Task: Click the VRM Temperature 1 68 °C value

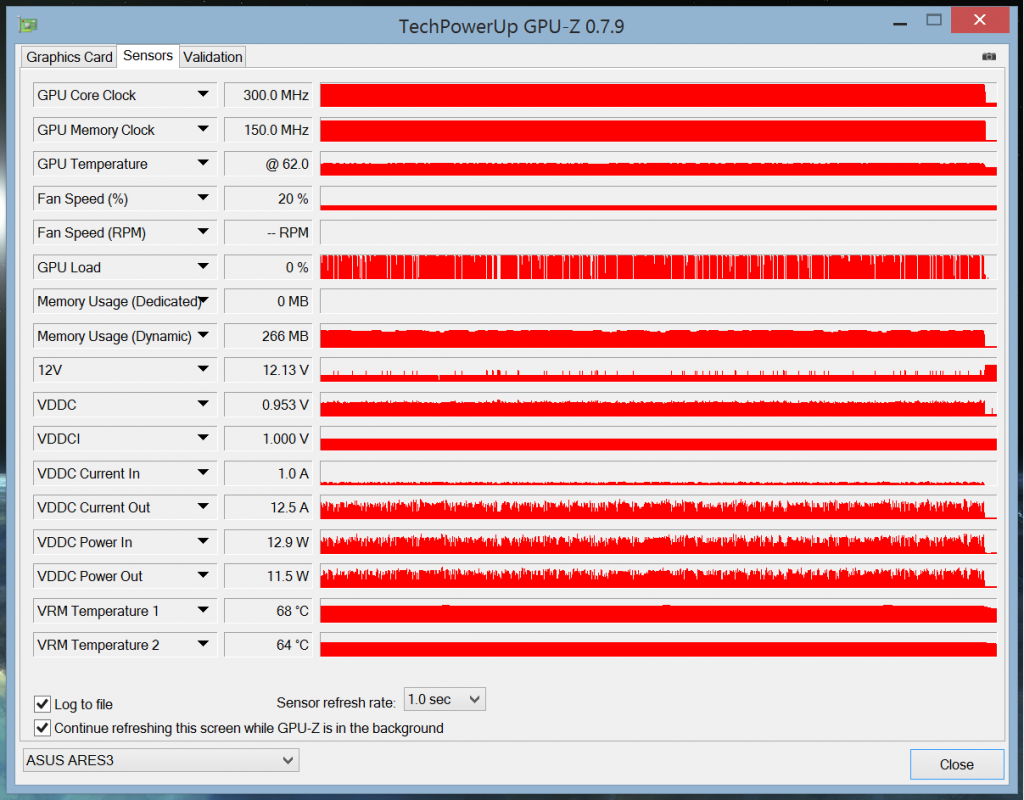Action: pyautogui.click(x=268, y=611)
